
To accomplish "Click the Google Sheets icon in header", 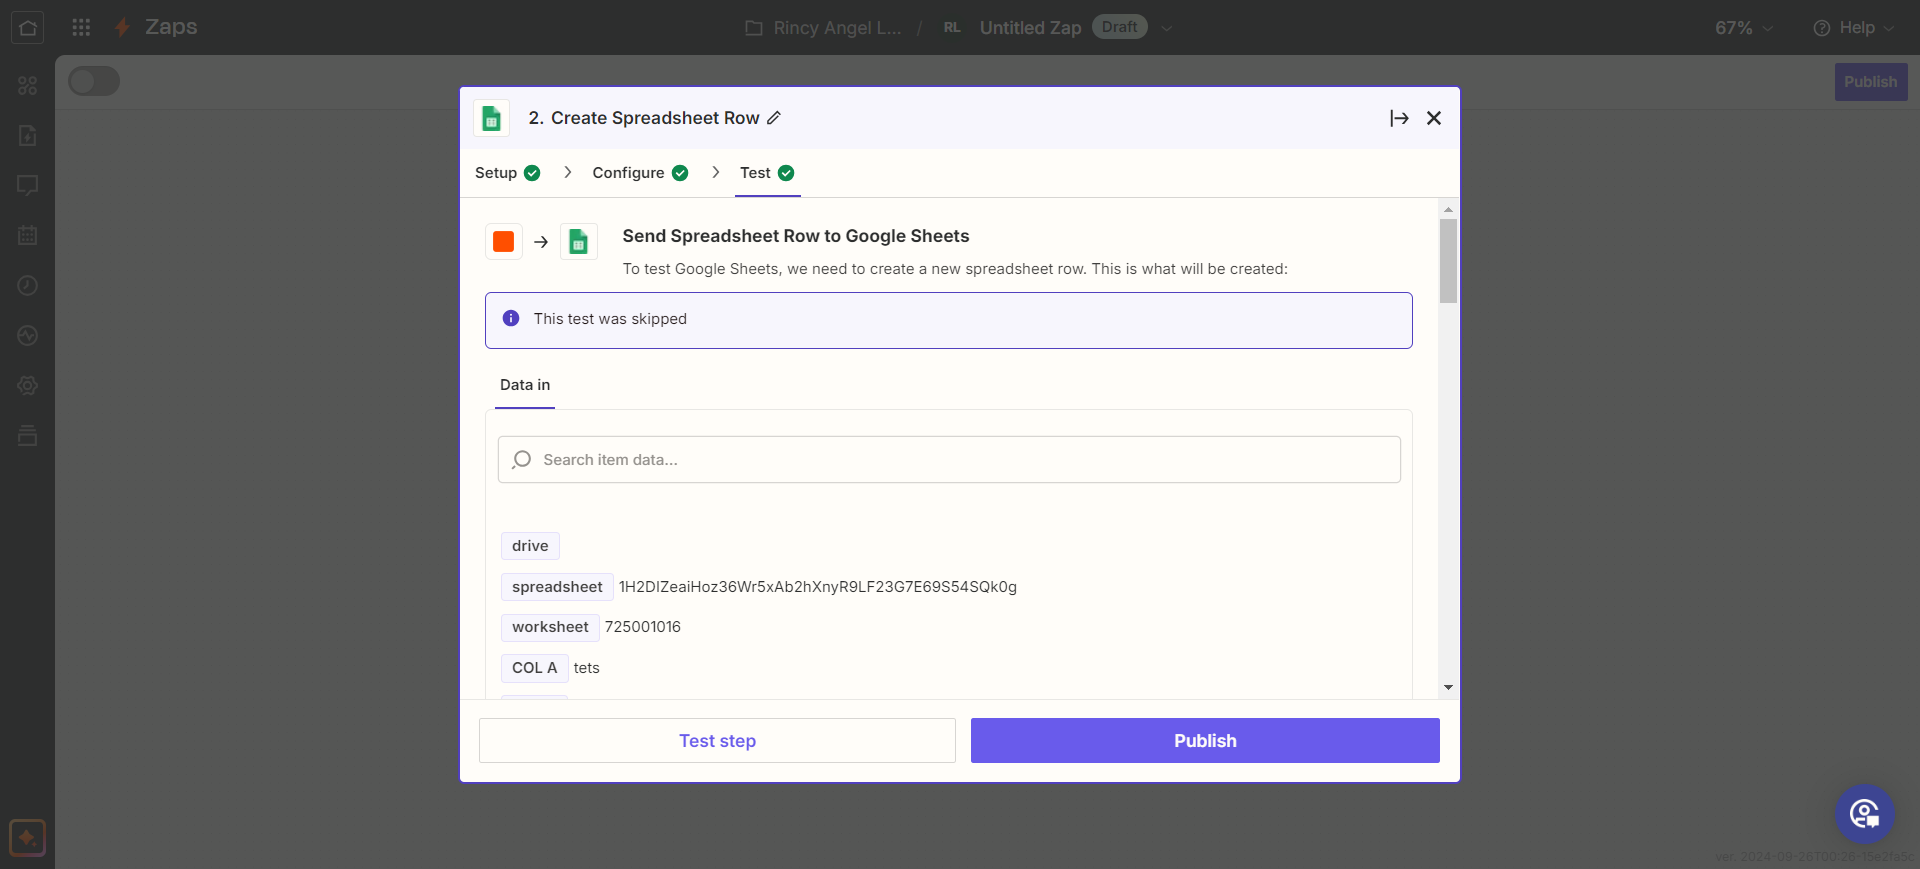I will 491,118.
